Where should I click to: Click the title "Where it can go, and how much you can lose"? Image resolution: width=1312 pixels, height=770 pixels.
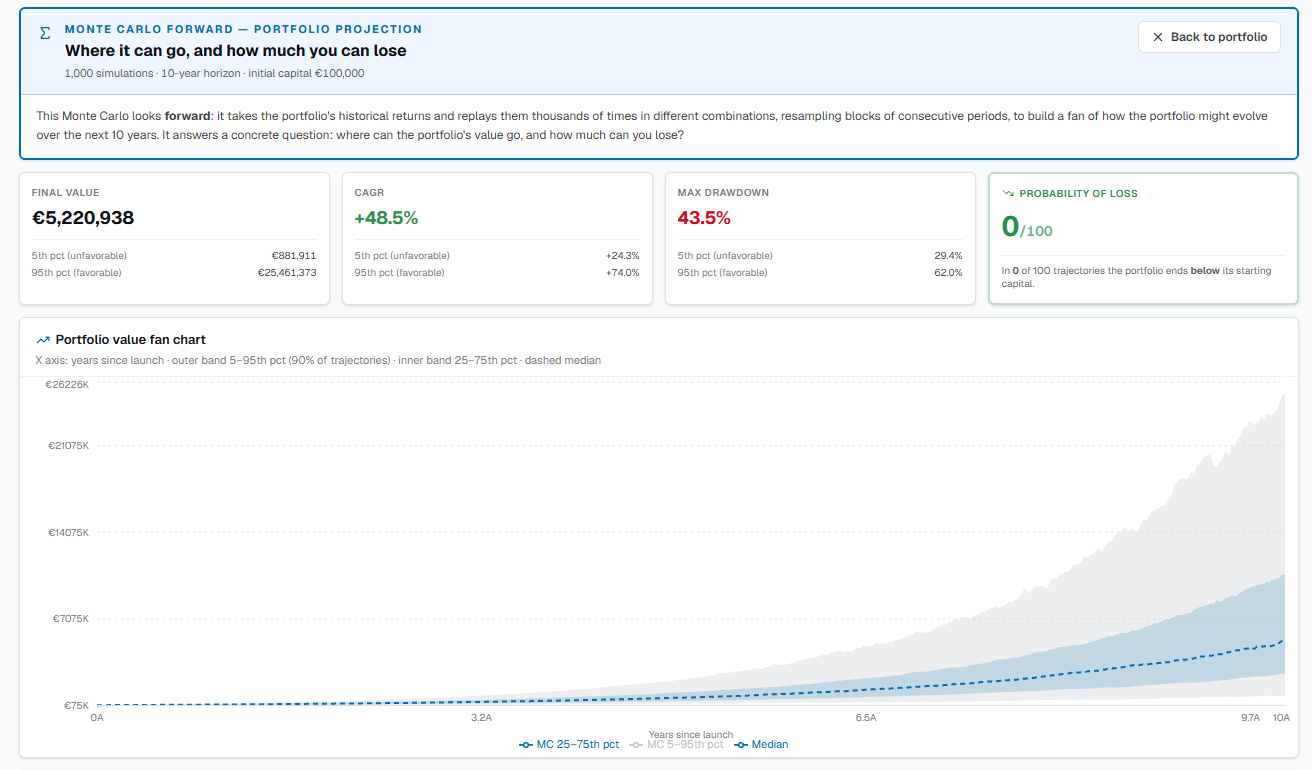point(236,50)
